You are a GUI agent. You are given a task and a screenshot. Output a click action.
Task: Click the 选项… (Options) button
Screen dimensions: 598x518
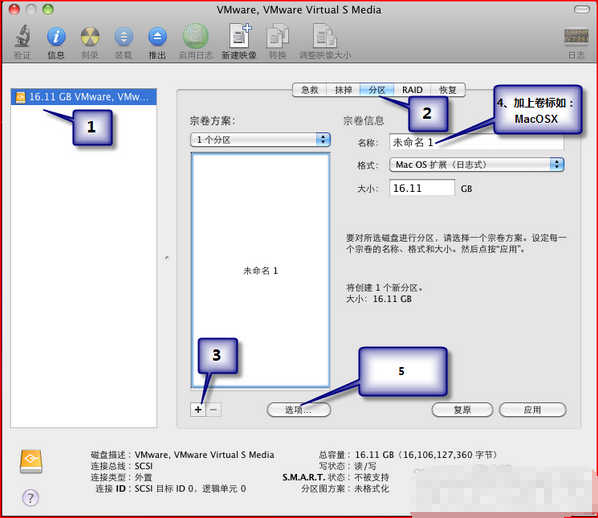[299, 410]
